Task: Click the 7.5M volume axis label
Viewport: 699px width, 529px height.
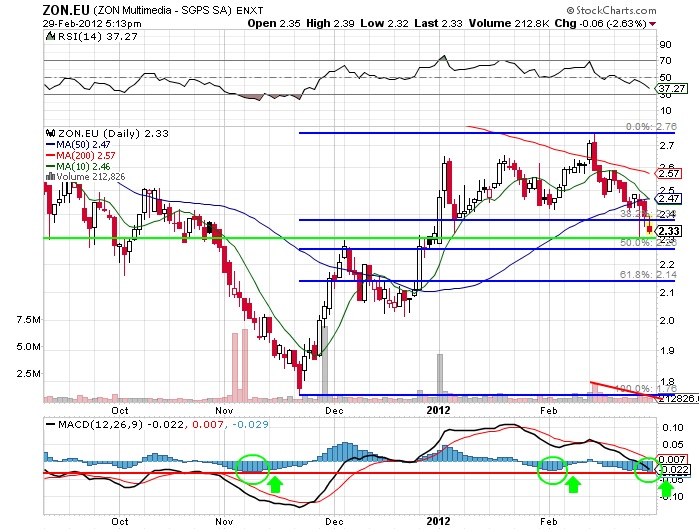Action: point(29,320)
